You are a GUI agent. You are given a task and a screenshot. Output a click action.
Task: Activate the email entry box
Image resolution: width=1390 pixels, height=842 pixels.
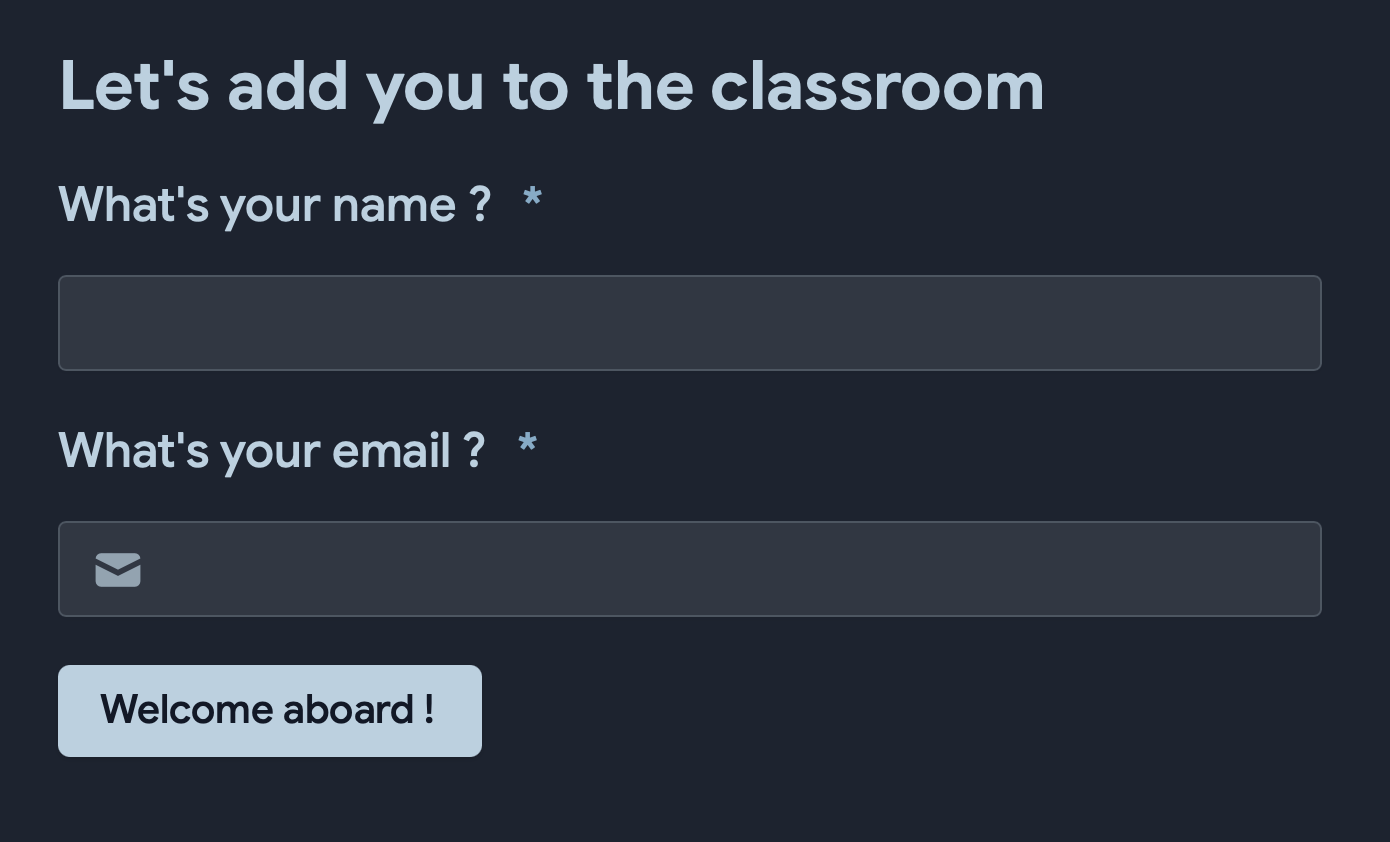(x=690, y=569)
